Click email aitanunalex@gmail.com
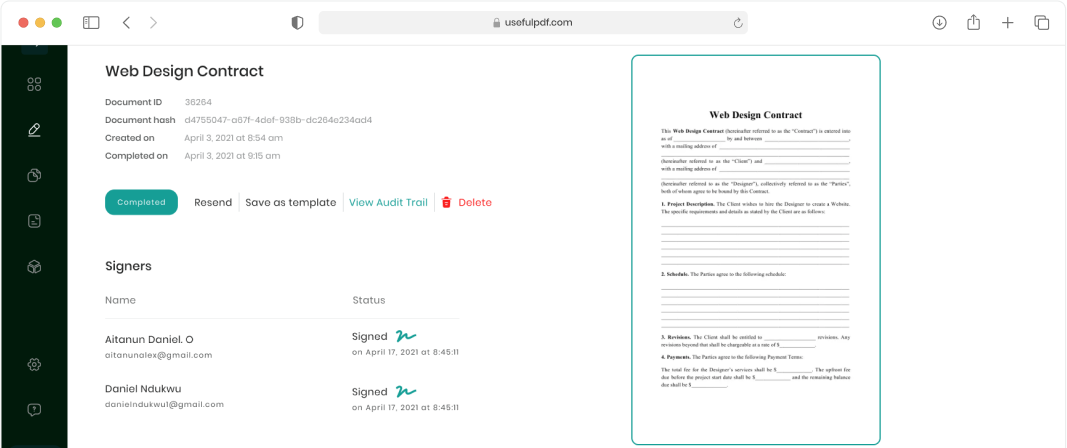 click(159, 355)
